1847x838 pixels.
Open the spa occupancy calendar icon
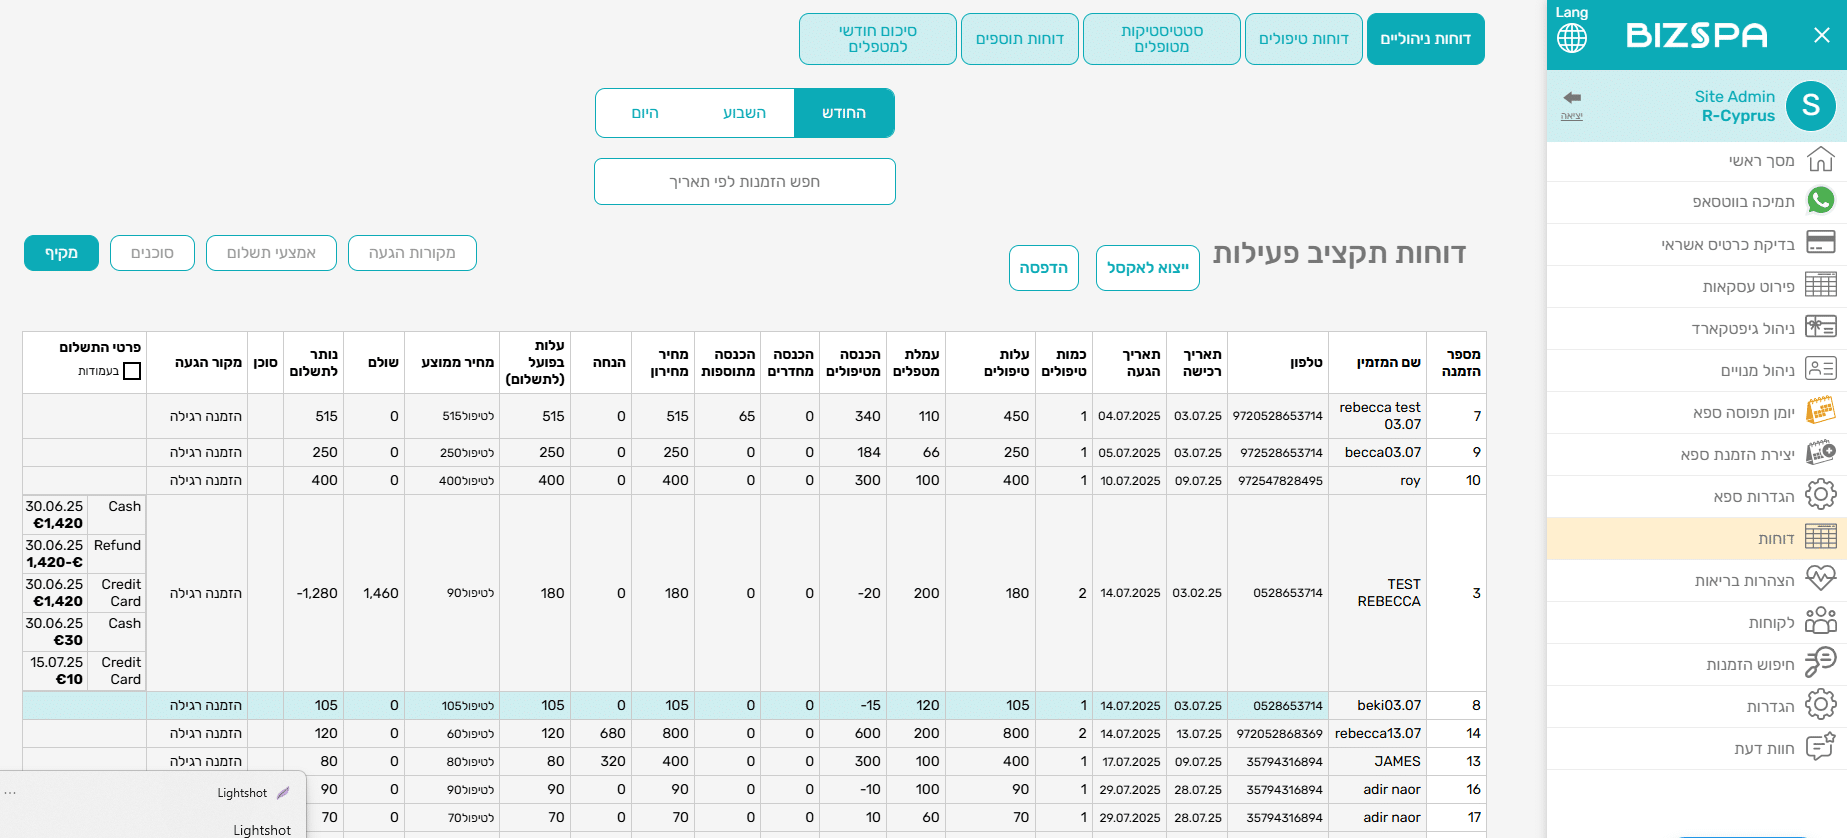pyautogui.click(x=1820, y=412)
